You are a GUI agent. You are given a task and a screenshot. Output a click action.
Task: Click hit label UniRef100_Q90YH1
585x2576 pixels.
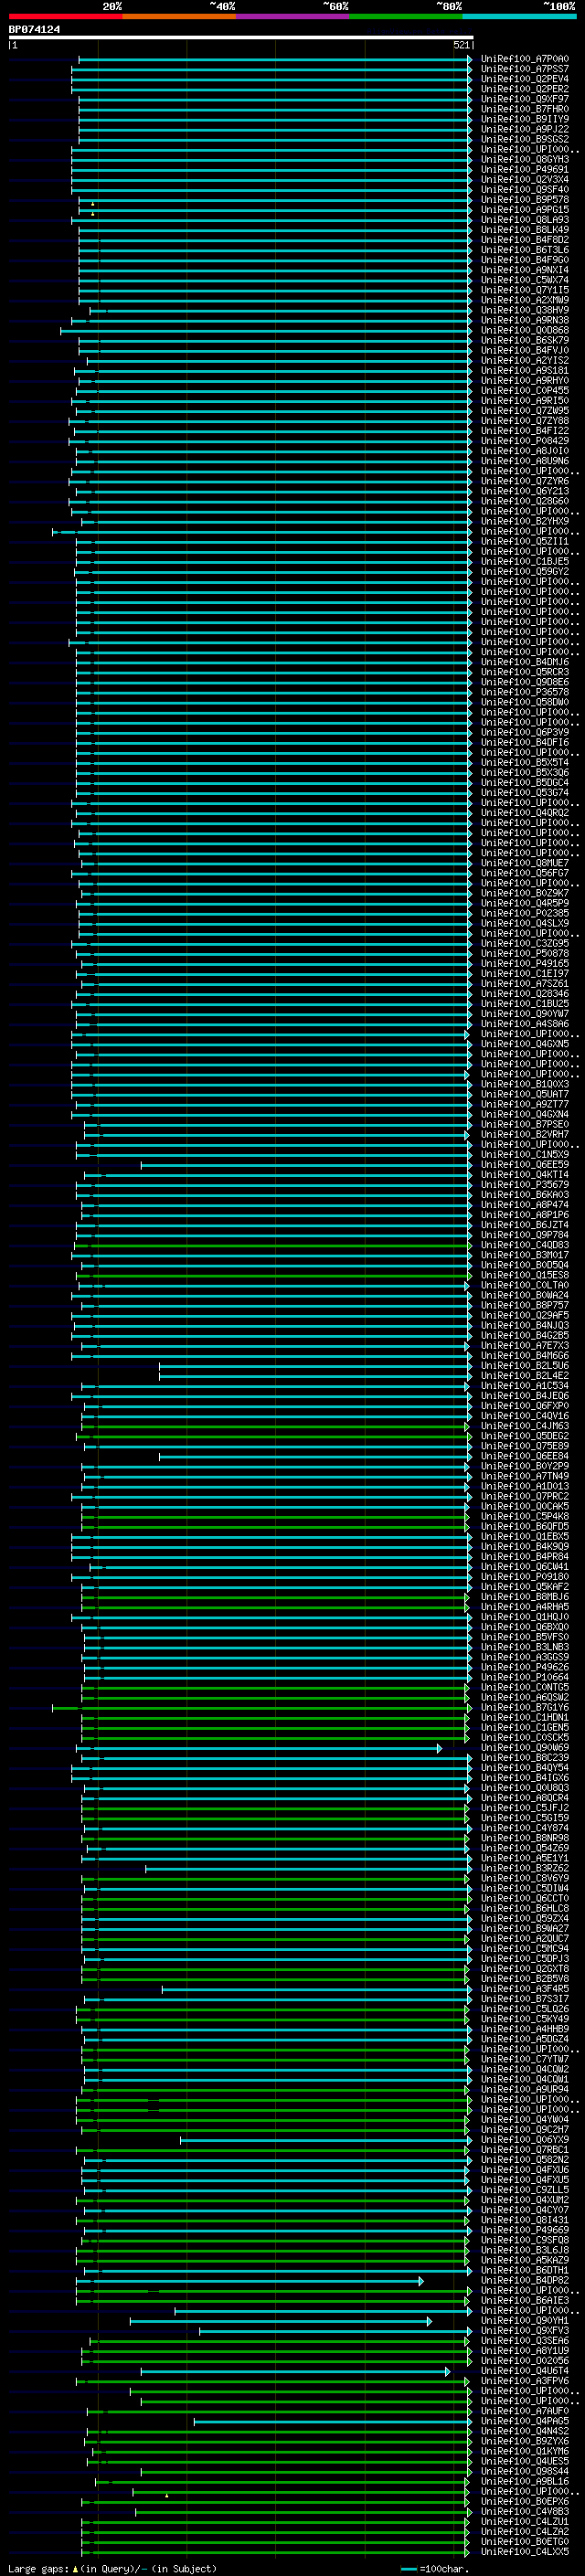pyautogui.click(x=524, y=2320)
